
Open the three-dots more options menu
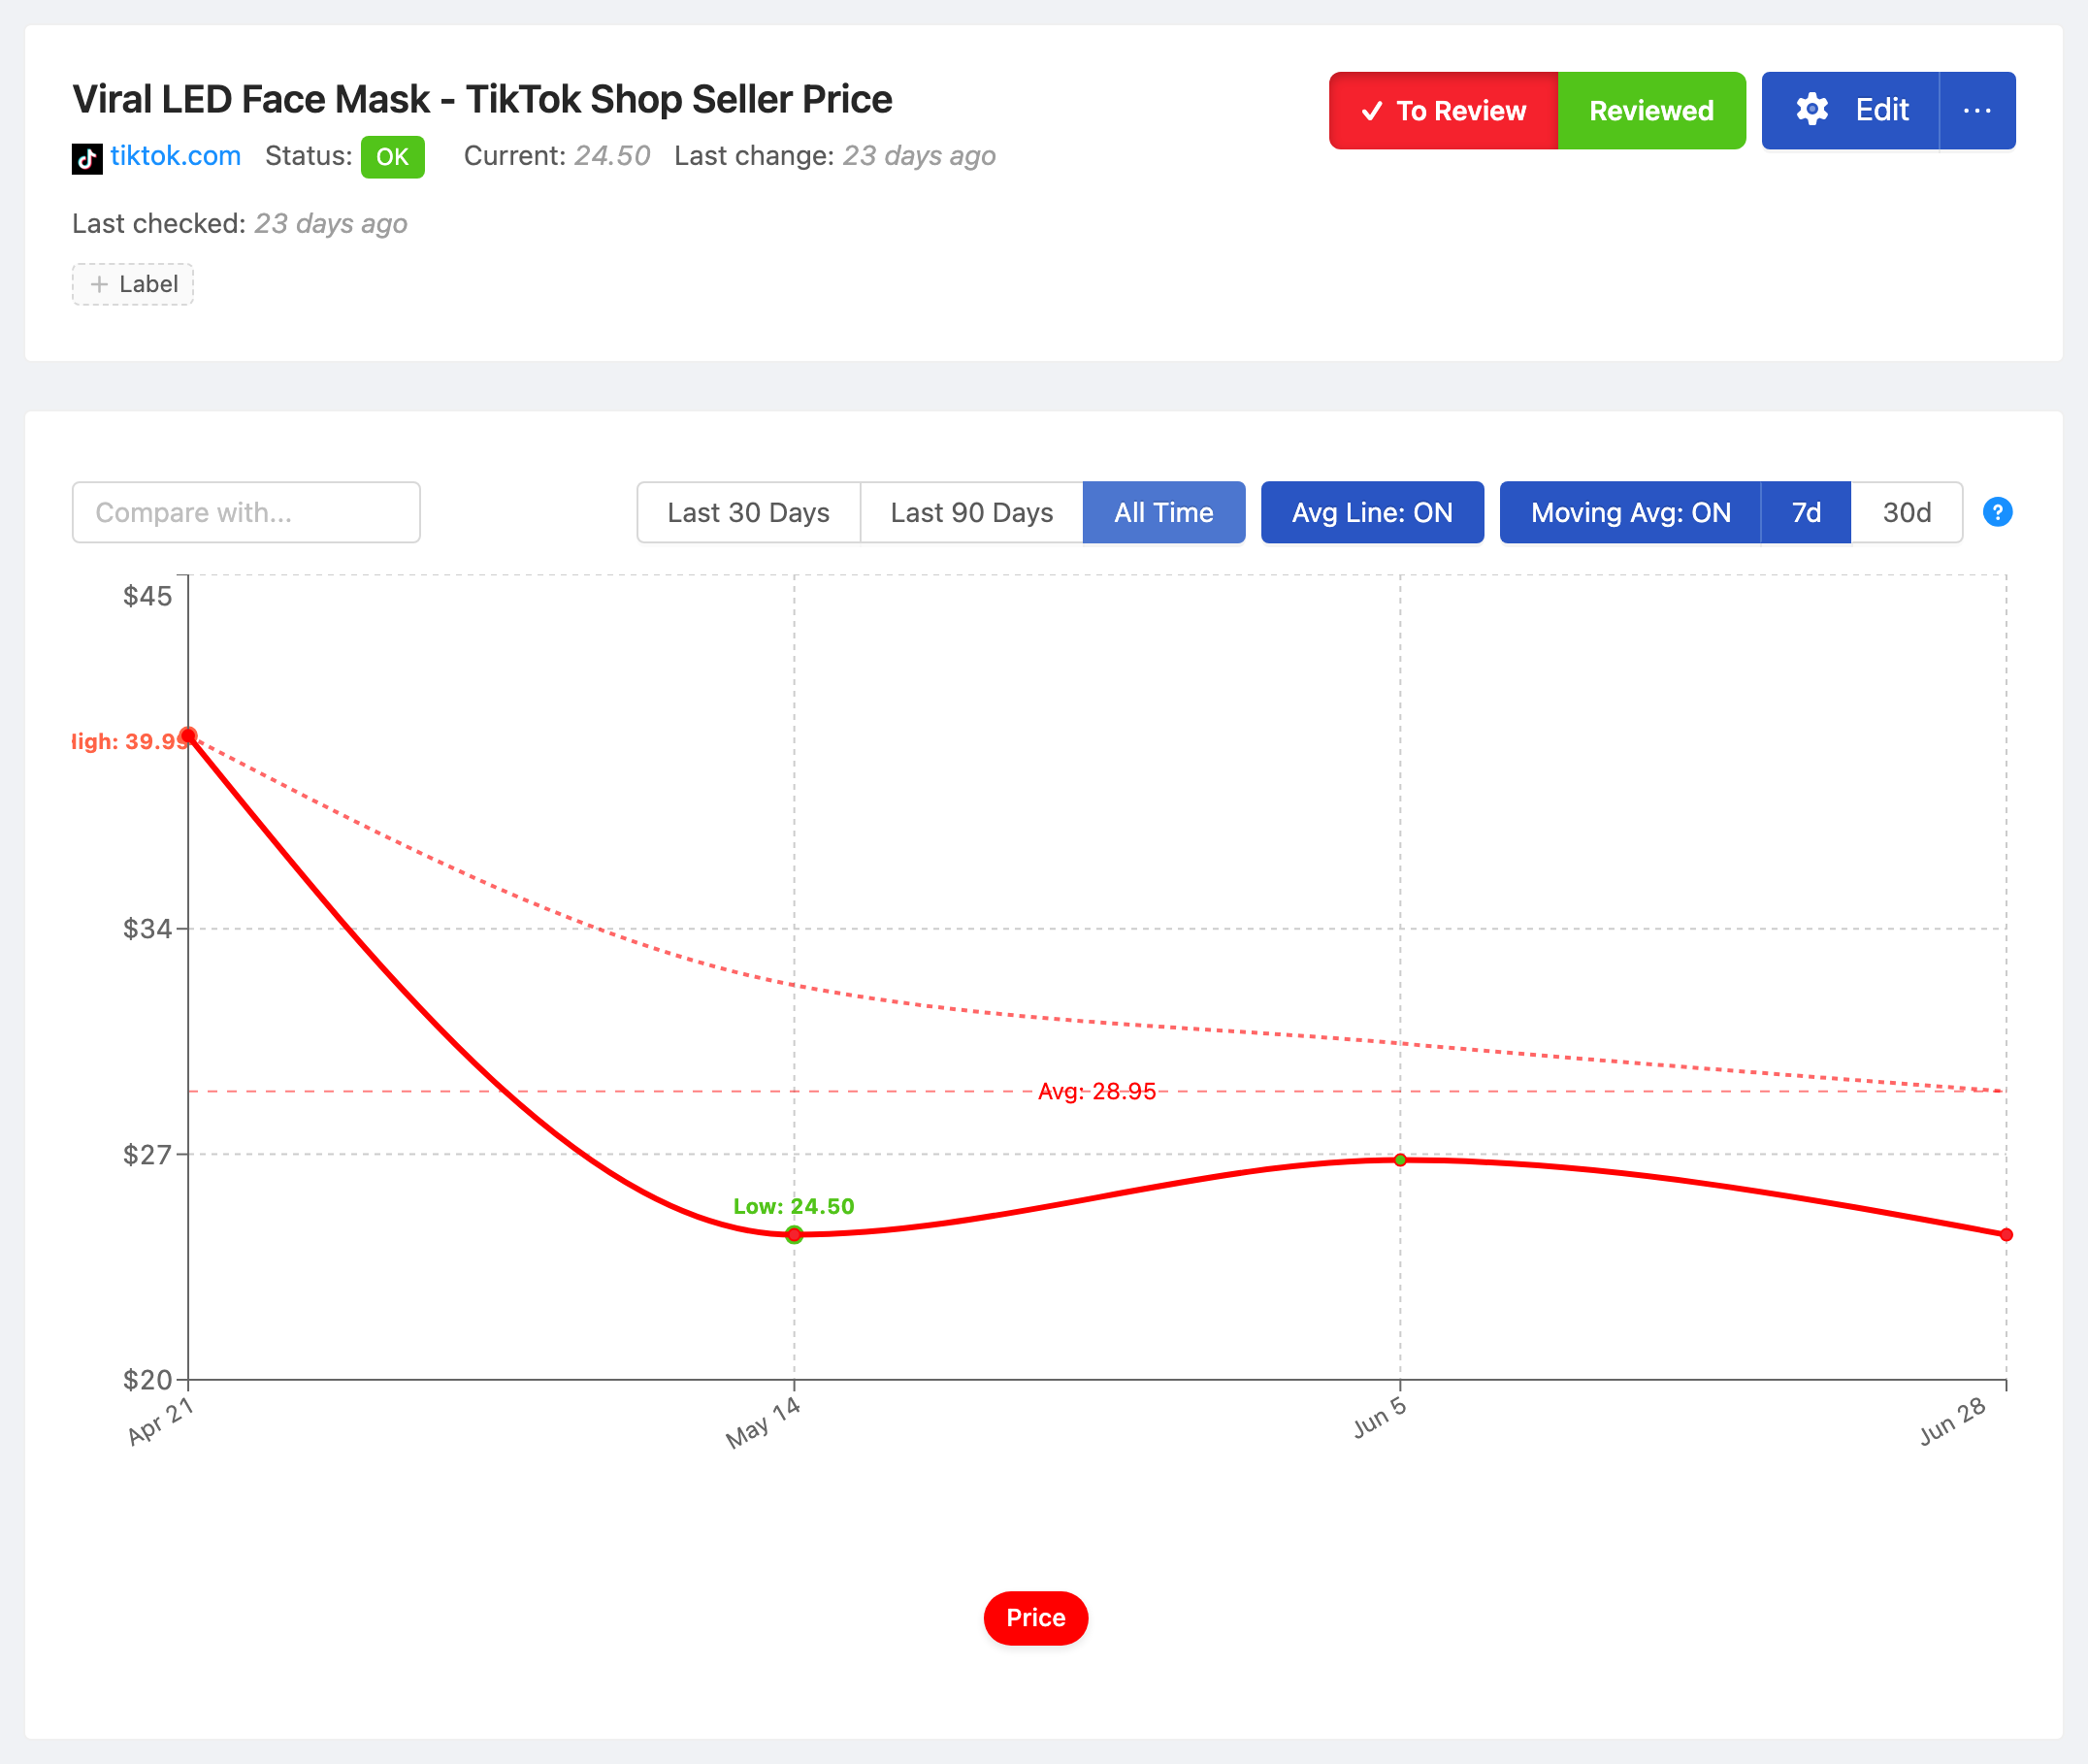(1977, 110)
